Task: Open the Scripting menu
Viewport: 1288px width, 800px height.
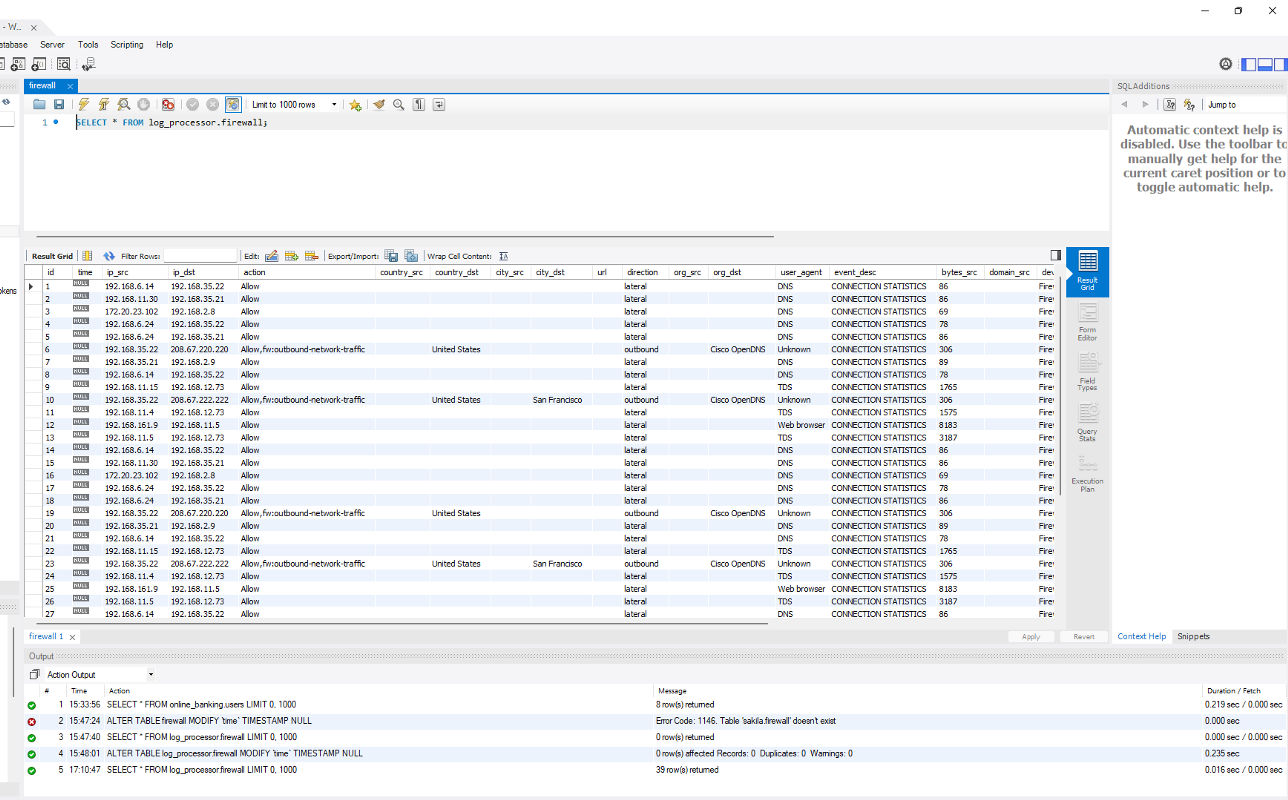Action: pyautogui.click(x=126, y=45)
